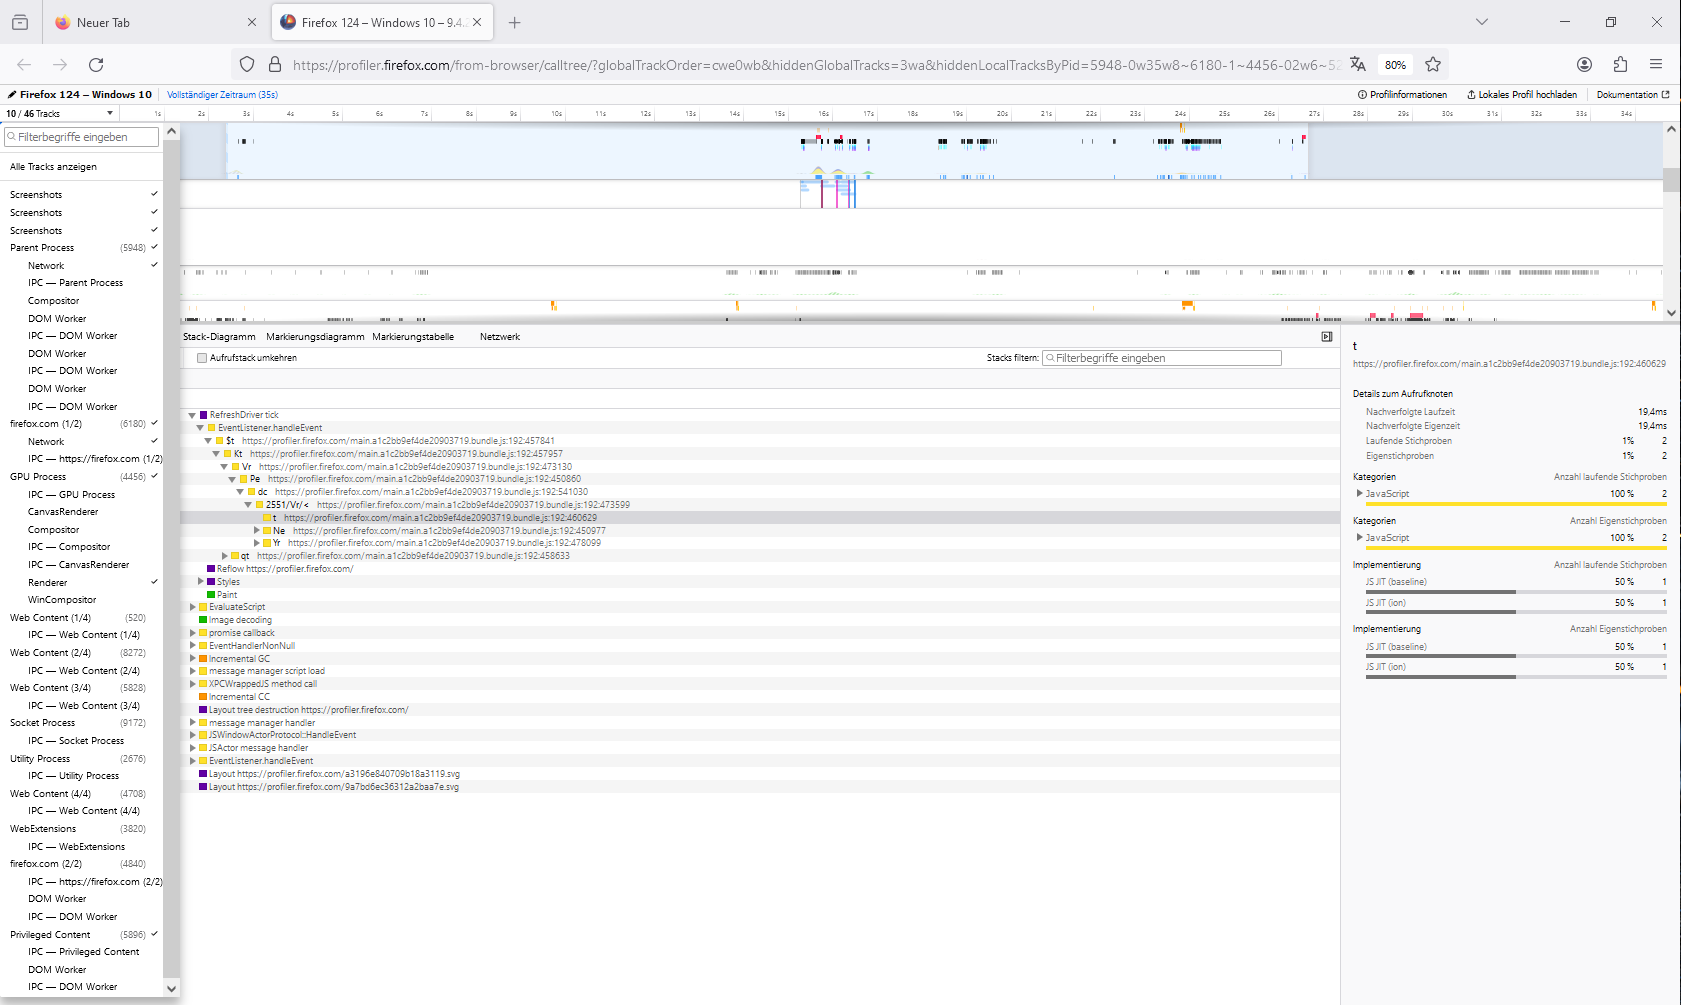1681x1005 pixels.
Task: Toggle the GPU Process track checkmark
Action: click(x=154, y=476)
